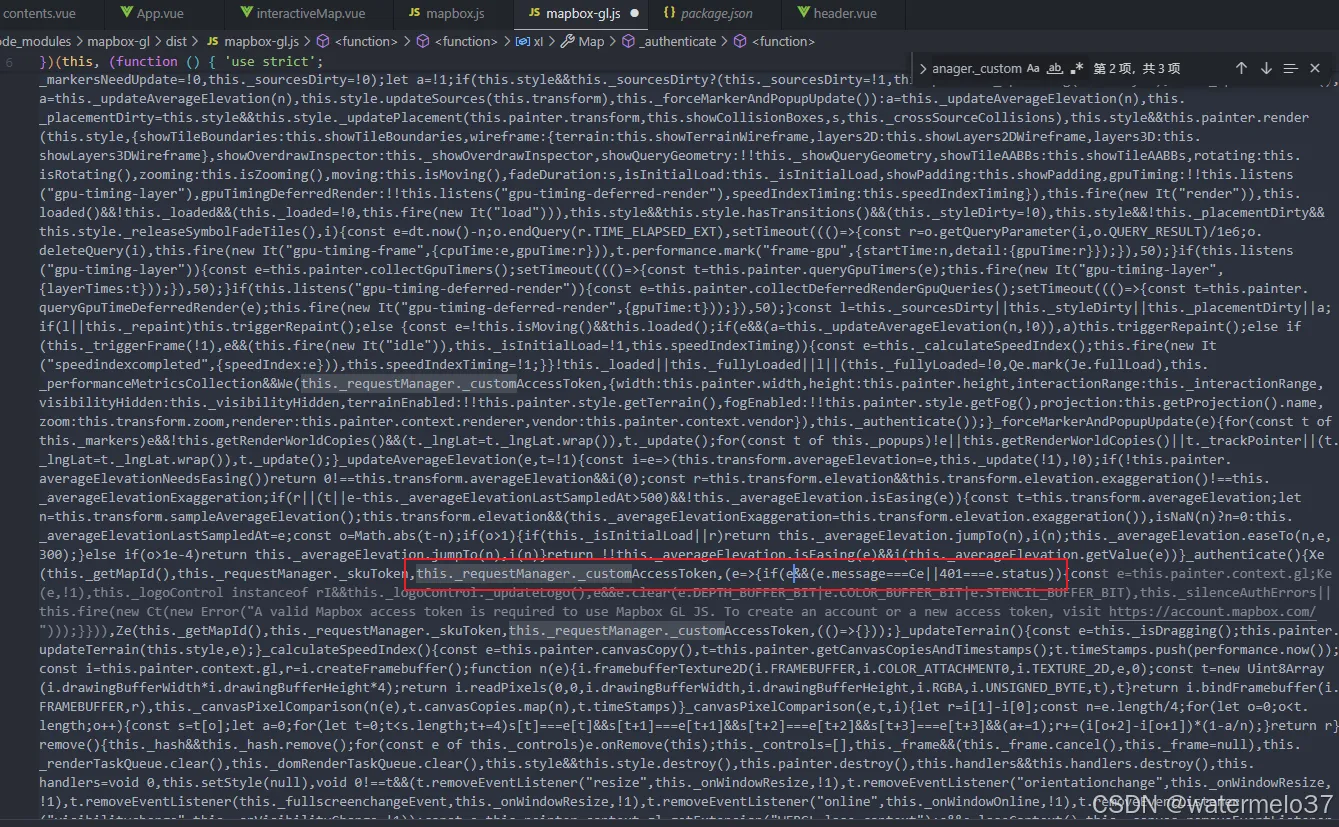Click '_updateTerrain(){const' in the code
Viewport: 1339px width, 827px height.
pos(983,630)
